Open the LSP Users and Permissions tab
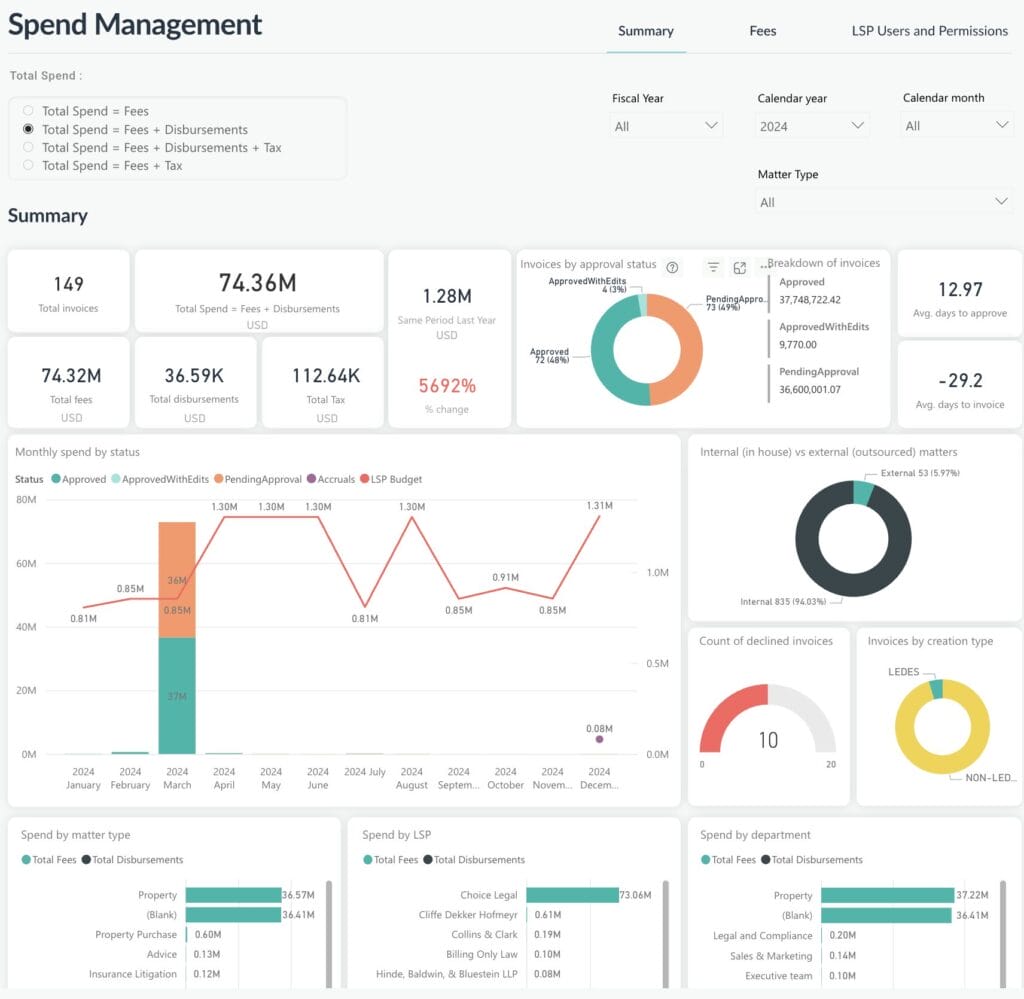 (929, 31)
